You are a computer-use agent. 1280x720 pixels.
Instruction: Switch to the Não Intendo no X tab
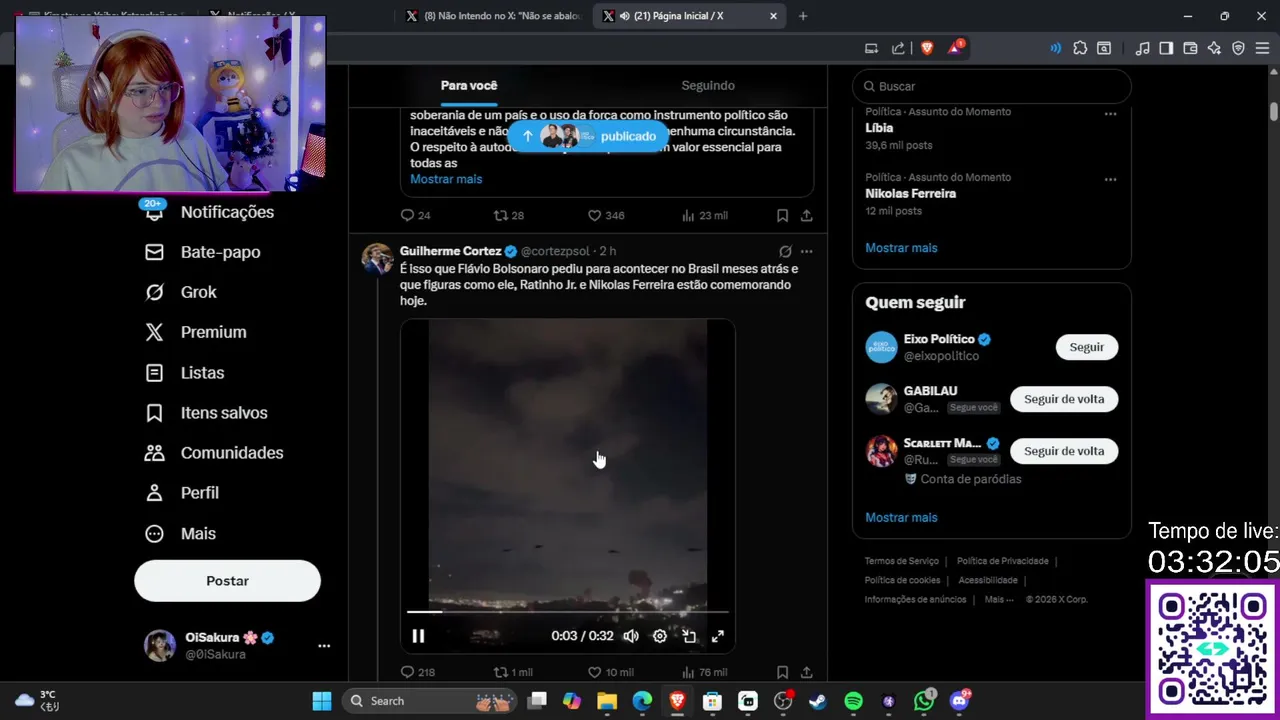click(x=494, y=16)
